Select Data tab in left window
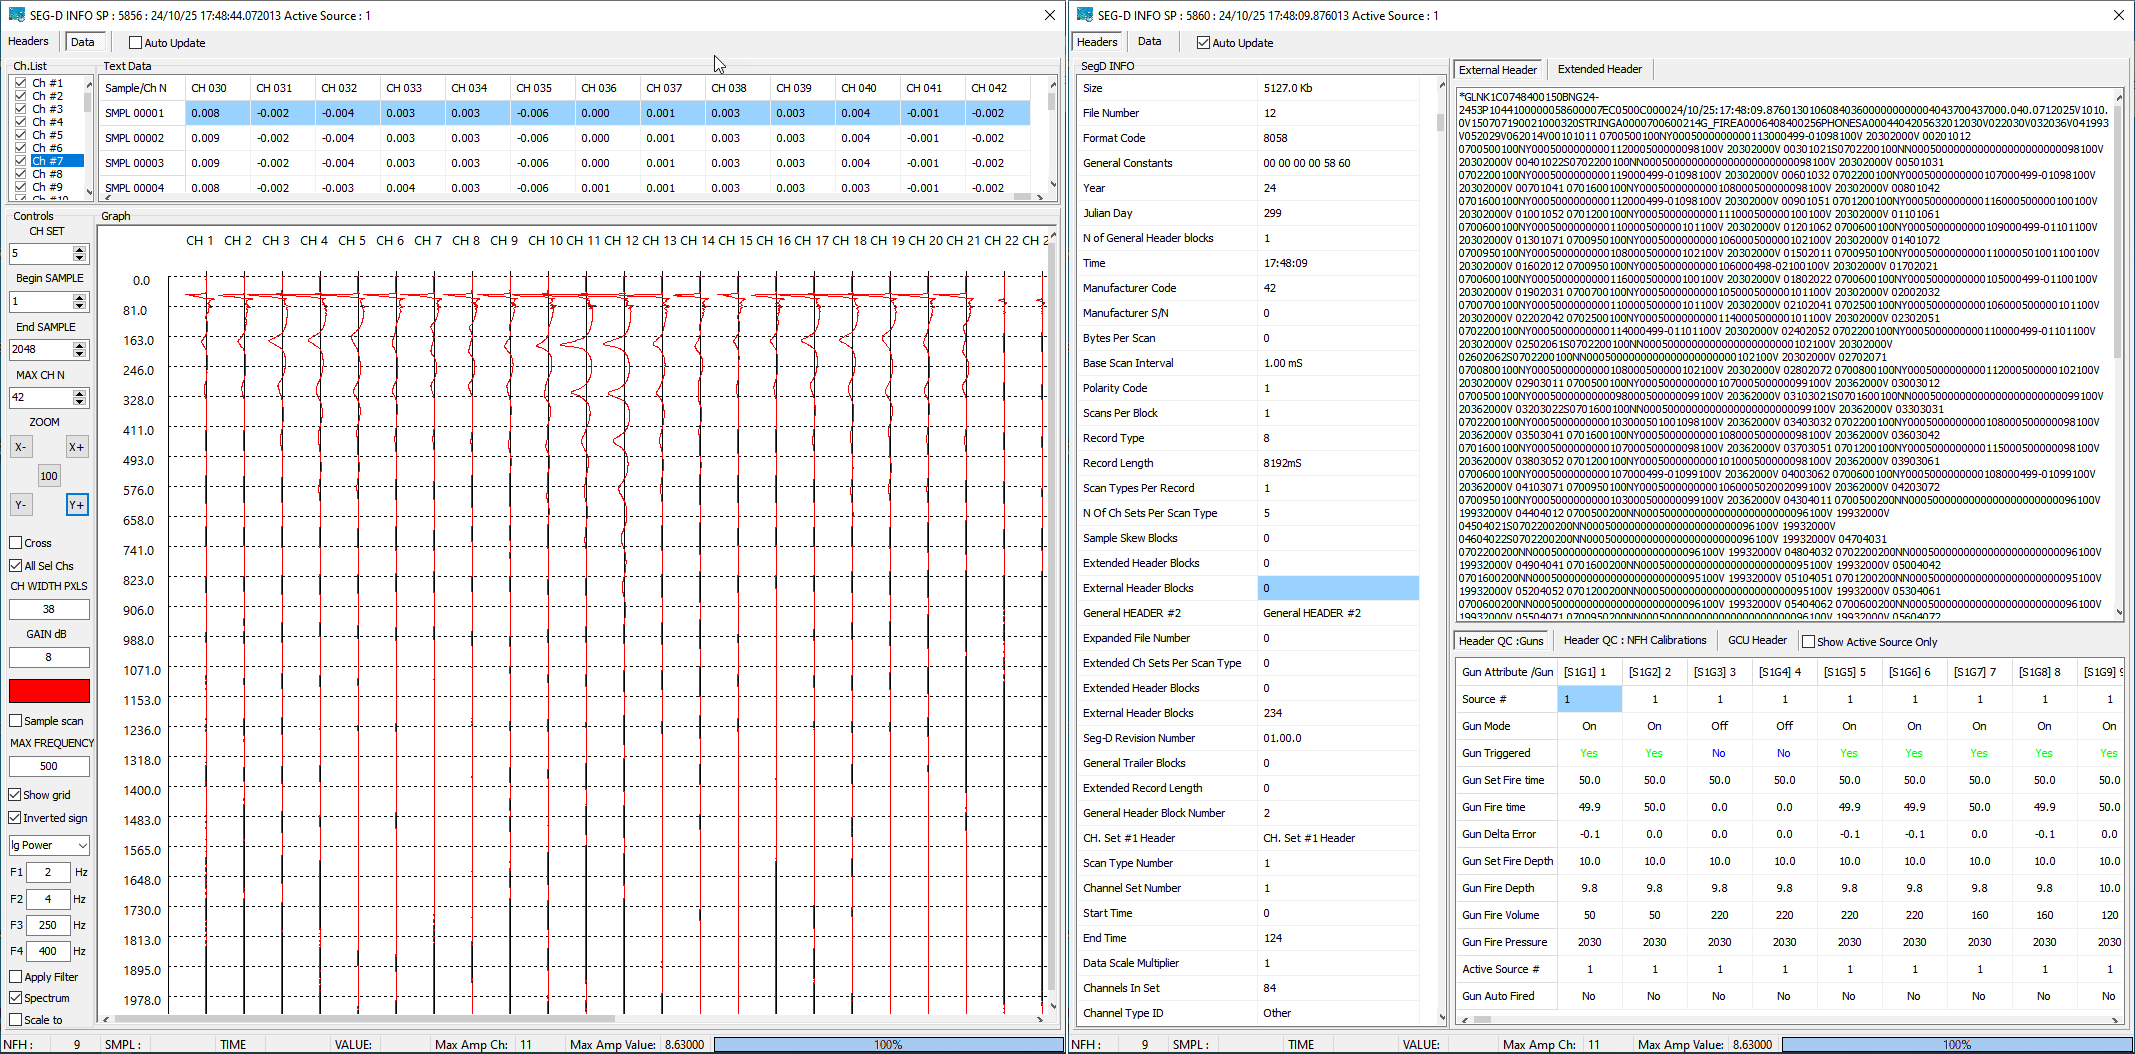This screenshot has width=2135, height=1054. (83, 42)
